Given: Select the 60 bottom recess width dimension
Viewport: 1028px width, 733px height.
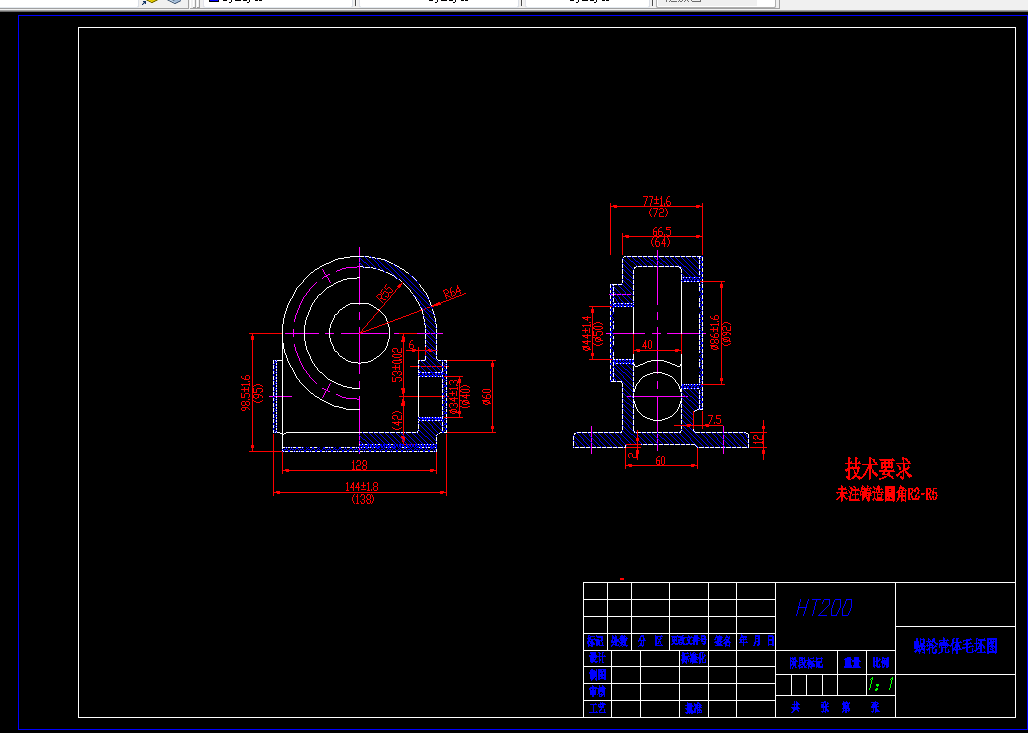Looking at the screenshot, I should pos(660,461).
